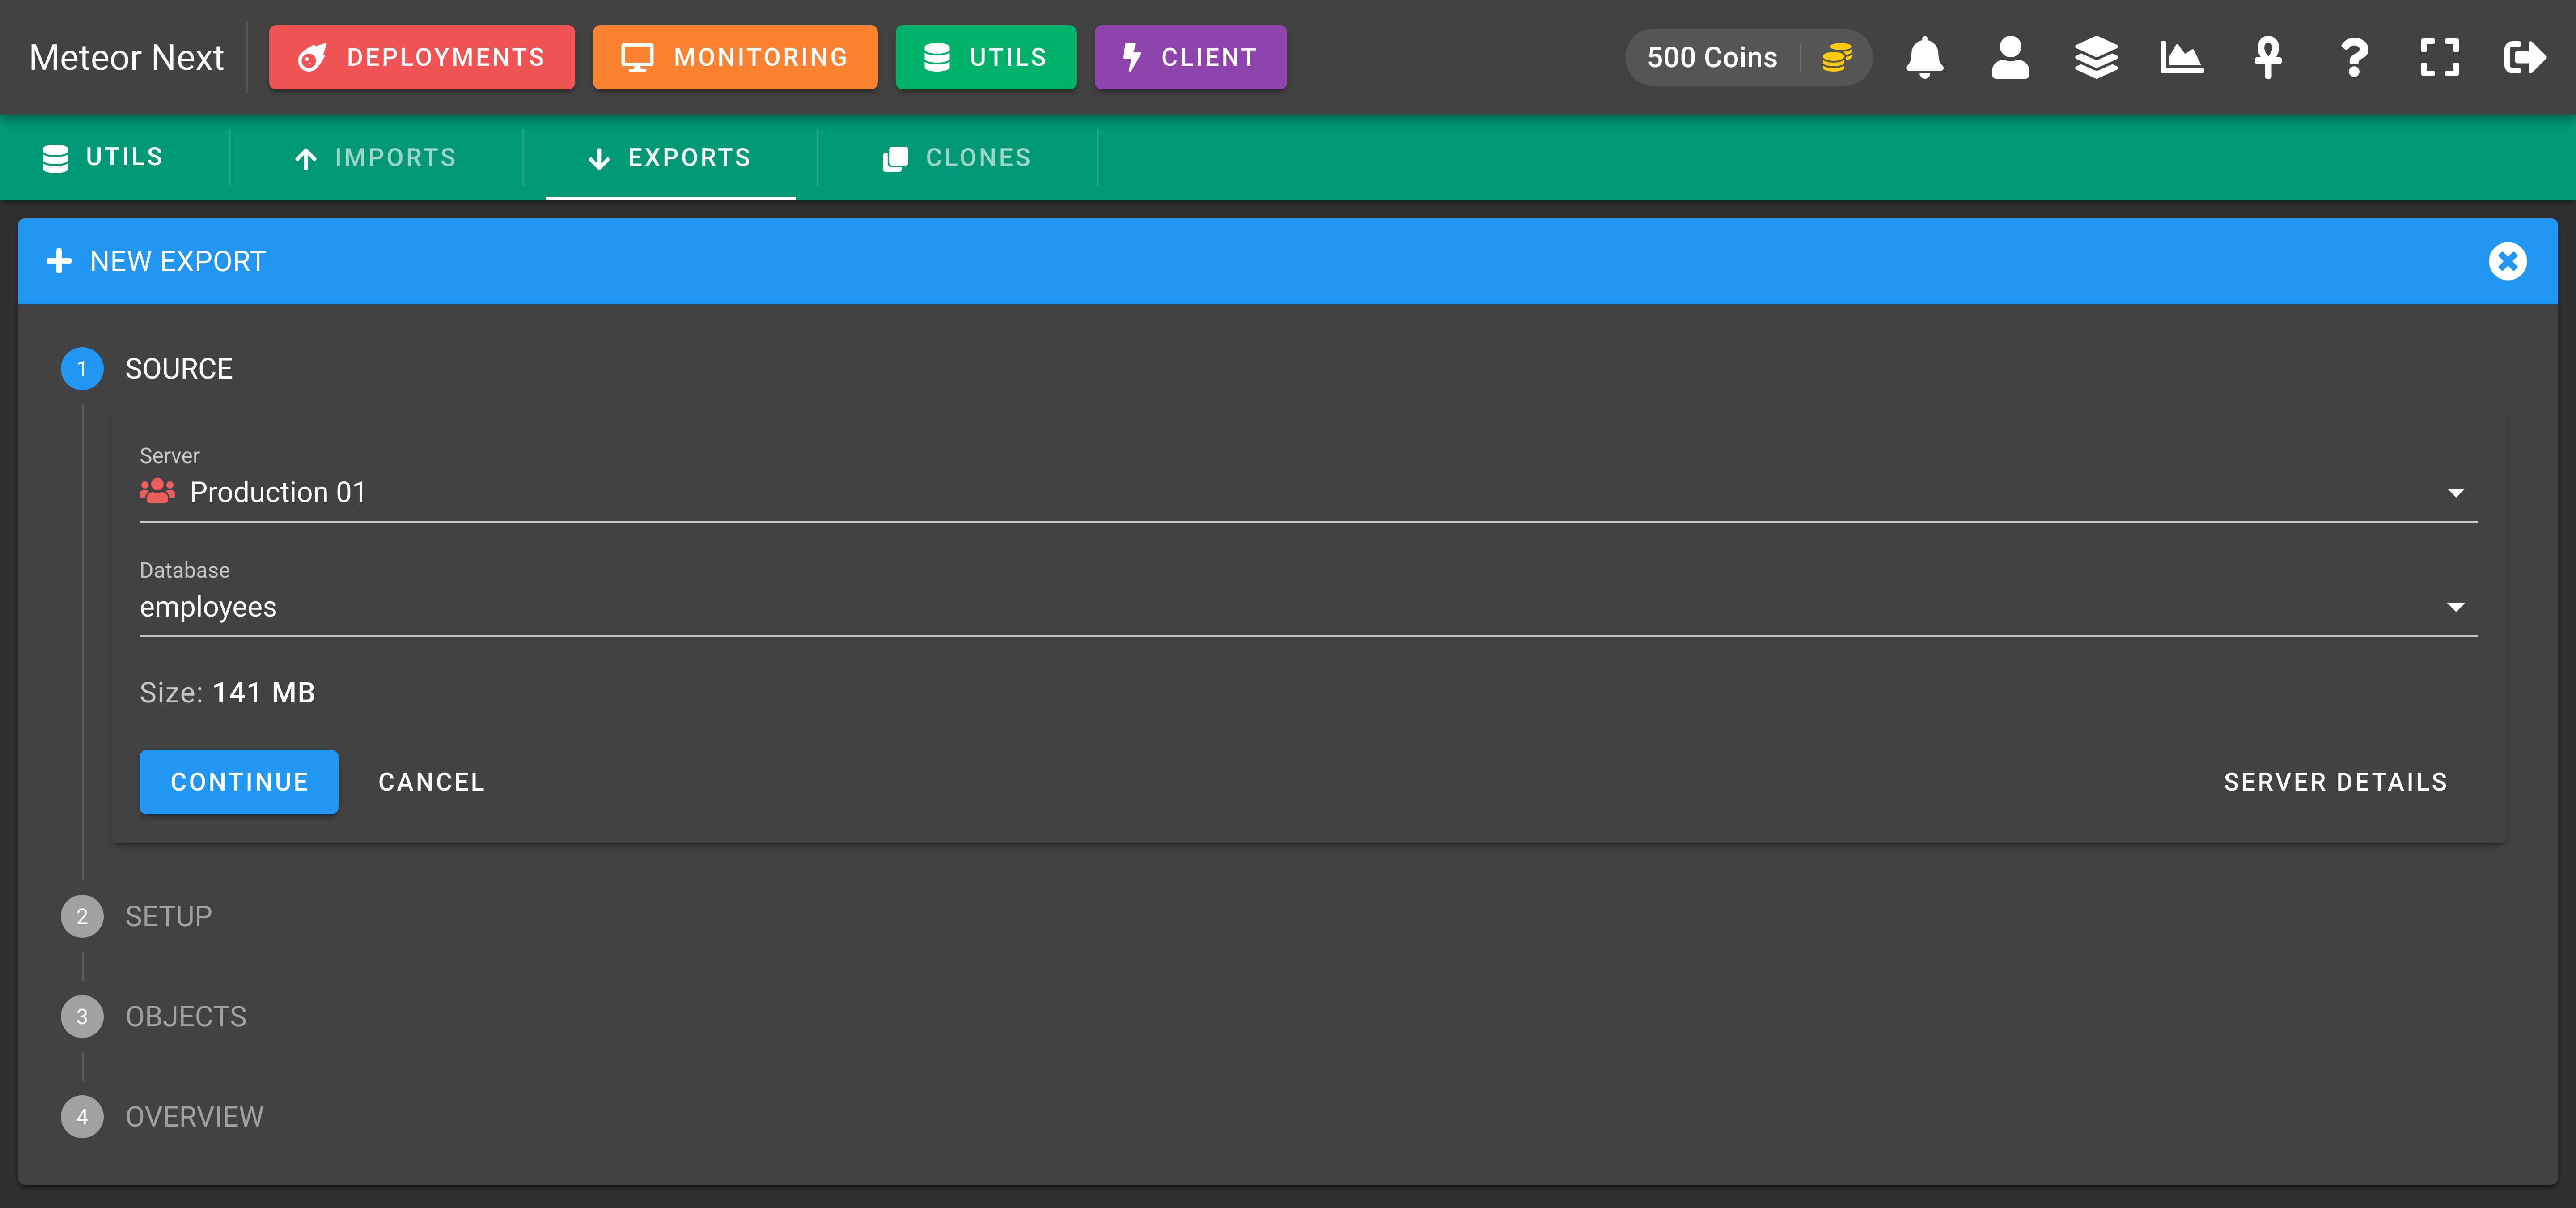Image resolution: width=2576 pixels, height=1208 pixels.
Task: Switch to the Exports tab
Action: pos(670,157)
